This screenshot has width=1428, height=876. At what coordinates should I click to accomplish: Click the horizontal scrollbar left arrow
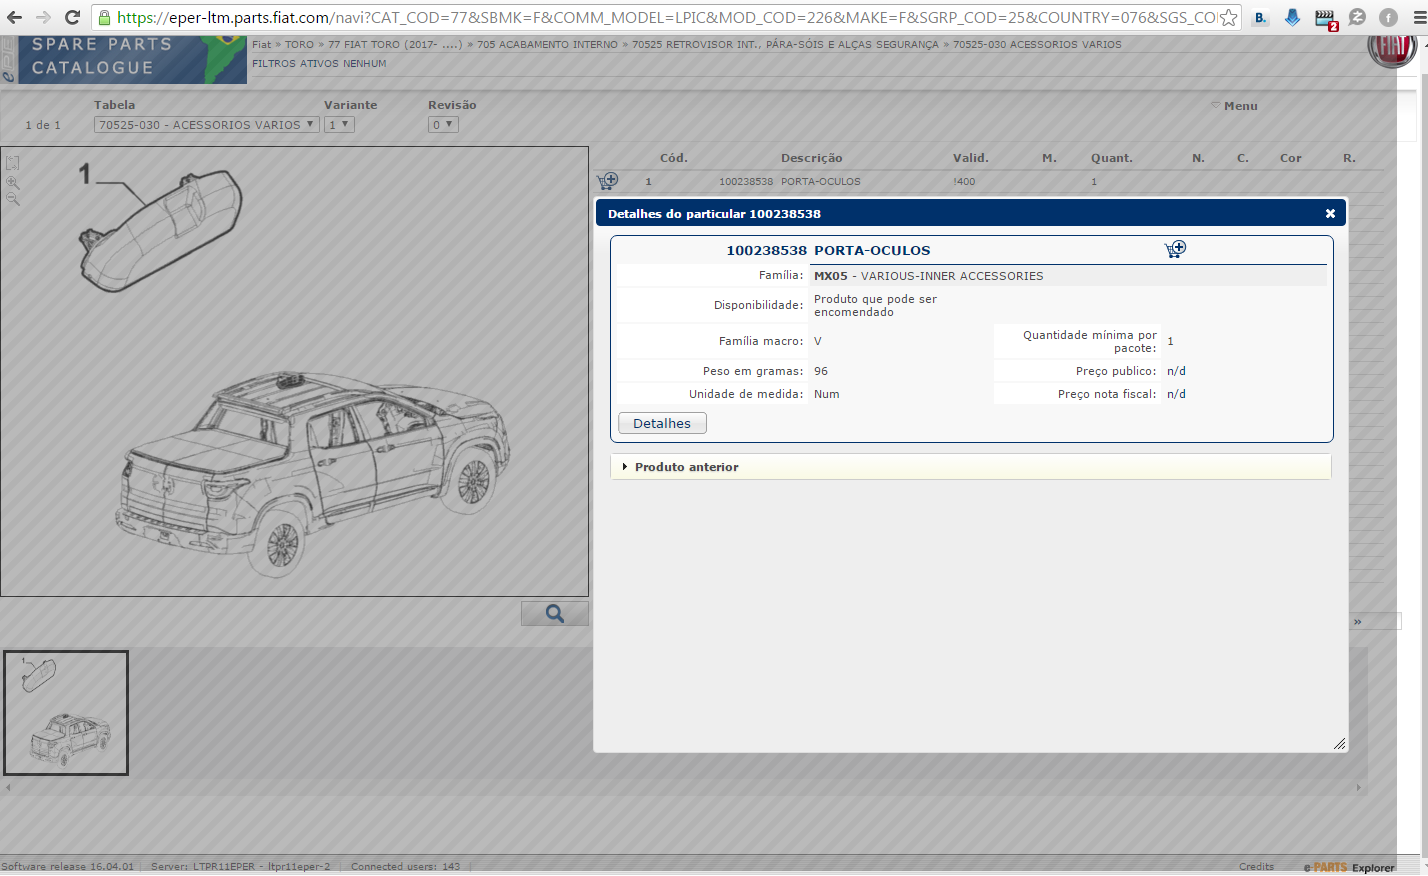(8, 788)
